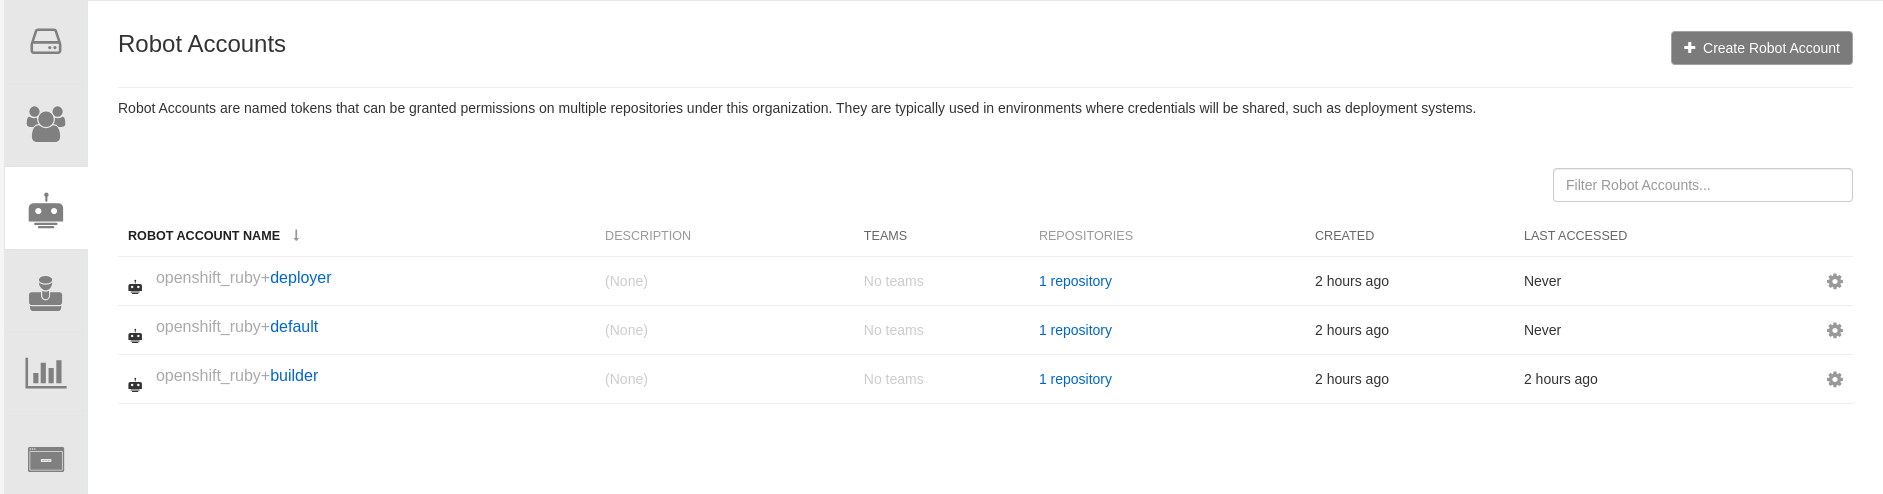Open the openshift_ruby+default robot account
Viewport: 1883px width, 494px height.
pyautogui.click(x=293, y=327)
